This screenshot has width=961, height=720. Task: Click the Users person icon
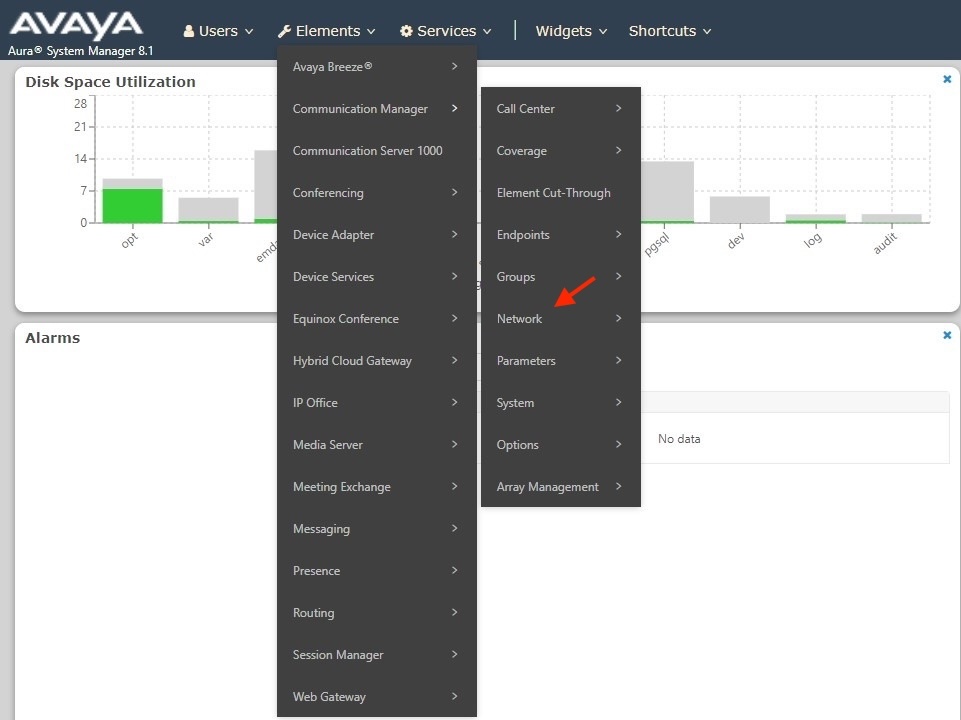pos(189,31)
